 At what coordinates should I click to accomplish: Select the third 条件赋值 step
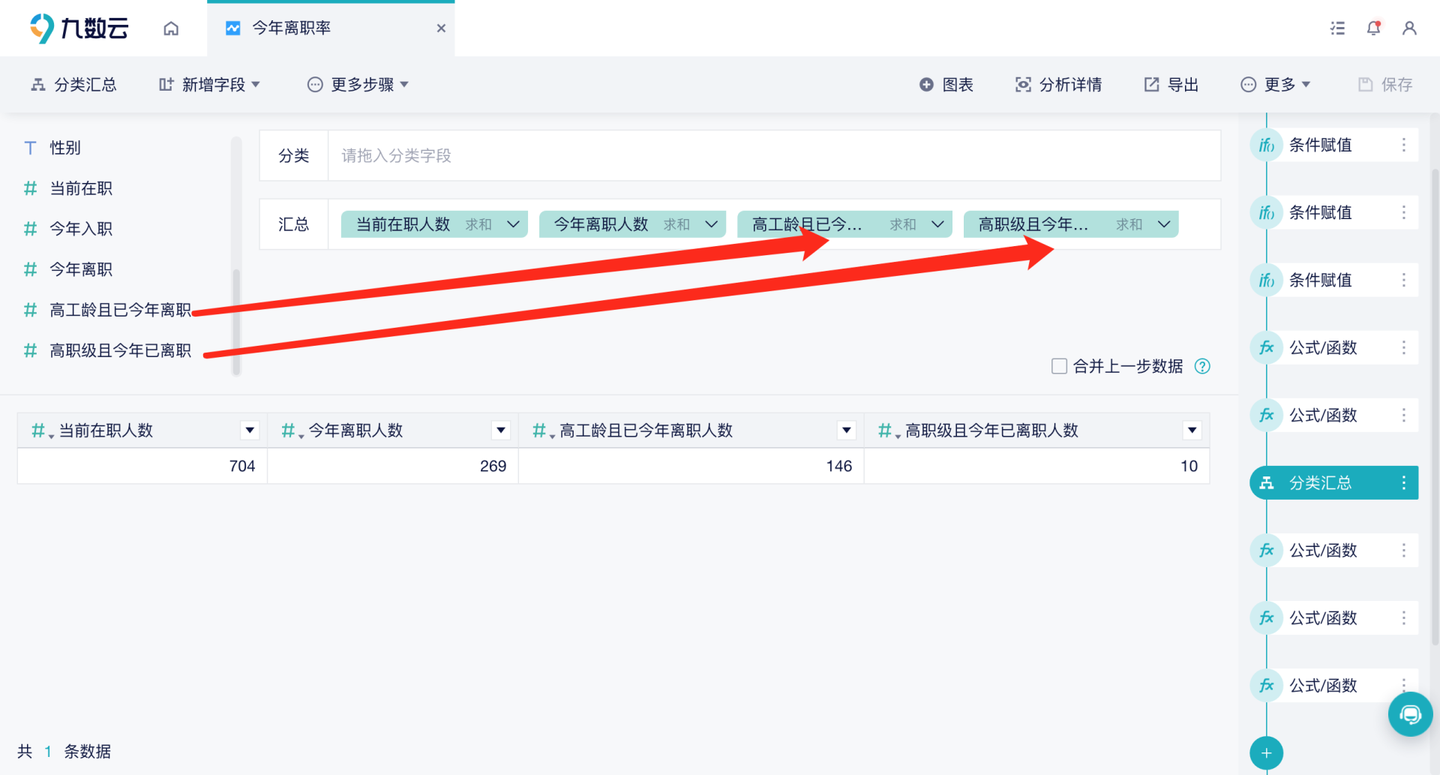click(1334, 280)
